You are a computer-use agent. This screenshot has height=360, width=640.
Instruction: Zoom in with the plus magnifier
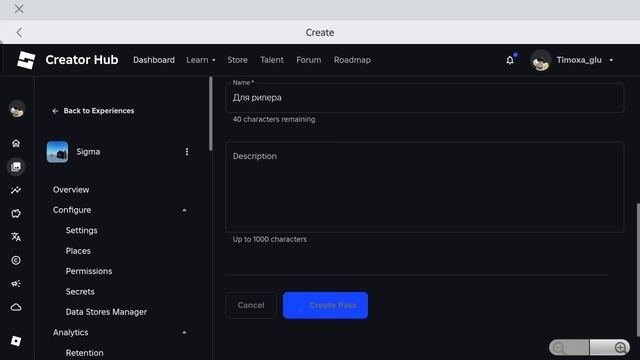coord(610,348)
